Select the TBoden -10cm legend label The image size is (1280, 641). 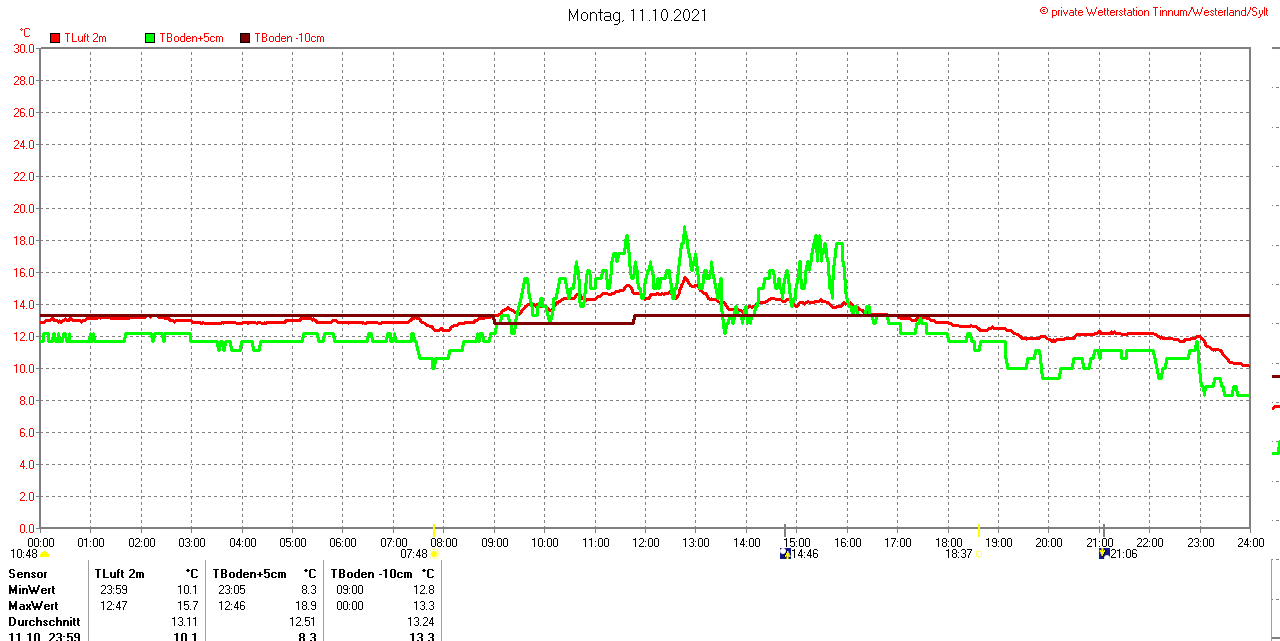tap(289, 38)
